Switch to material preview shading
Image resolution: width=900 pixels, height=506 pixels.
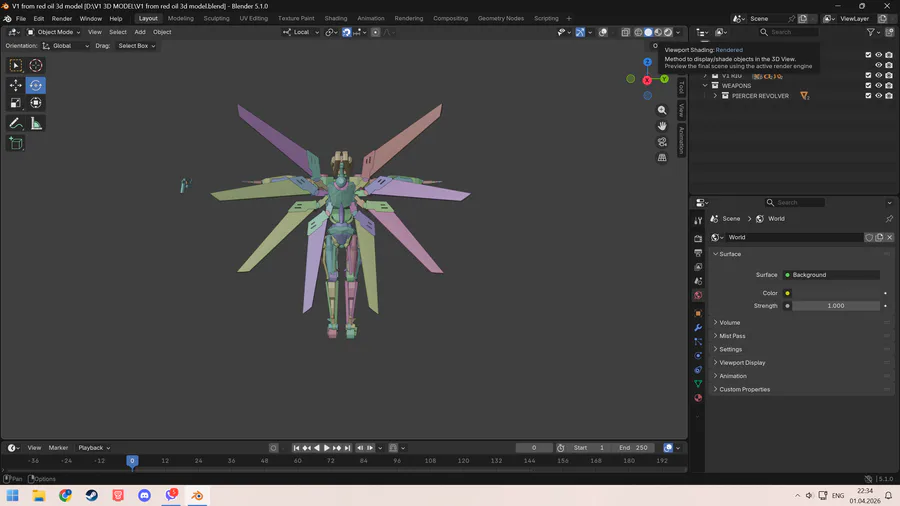(658, 32)
